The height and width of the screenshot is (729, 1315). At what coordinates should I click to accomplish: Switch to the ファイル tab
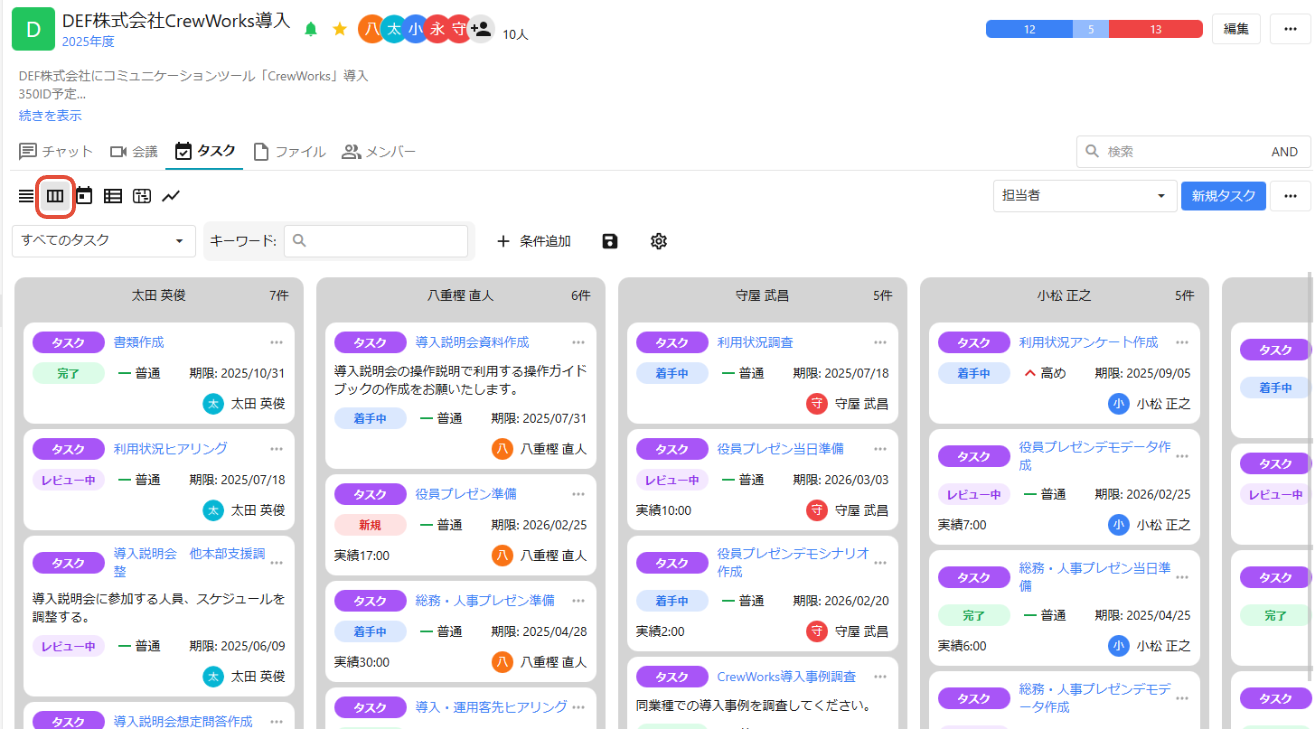[x=289, y=152]
